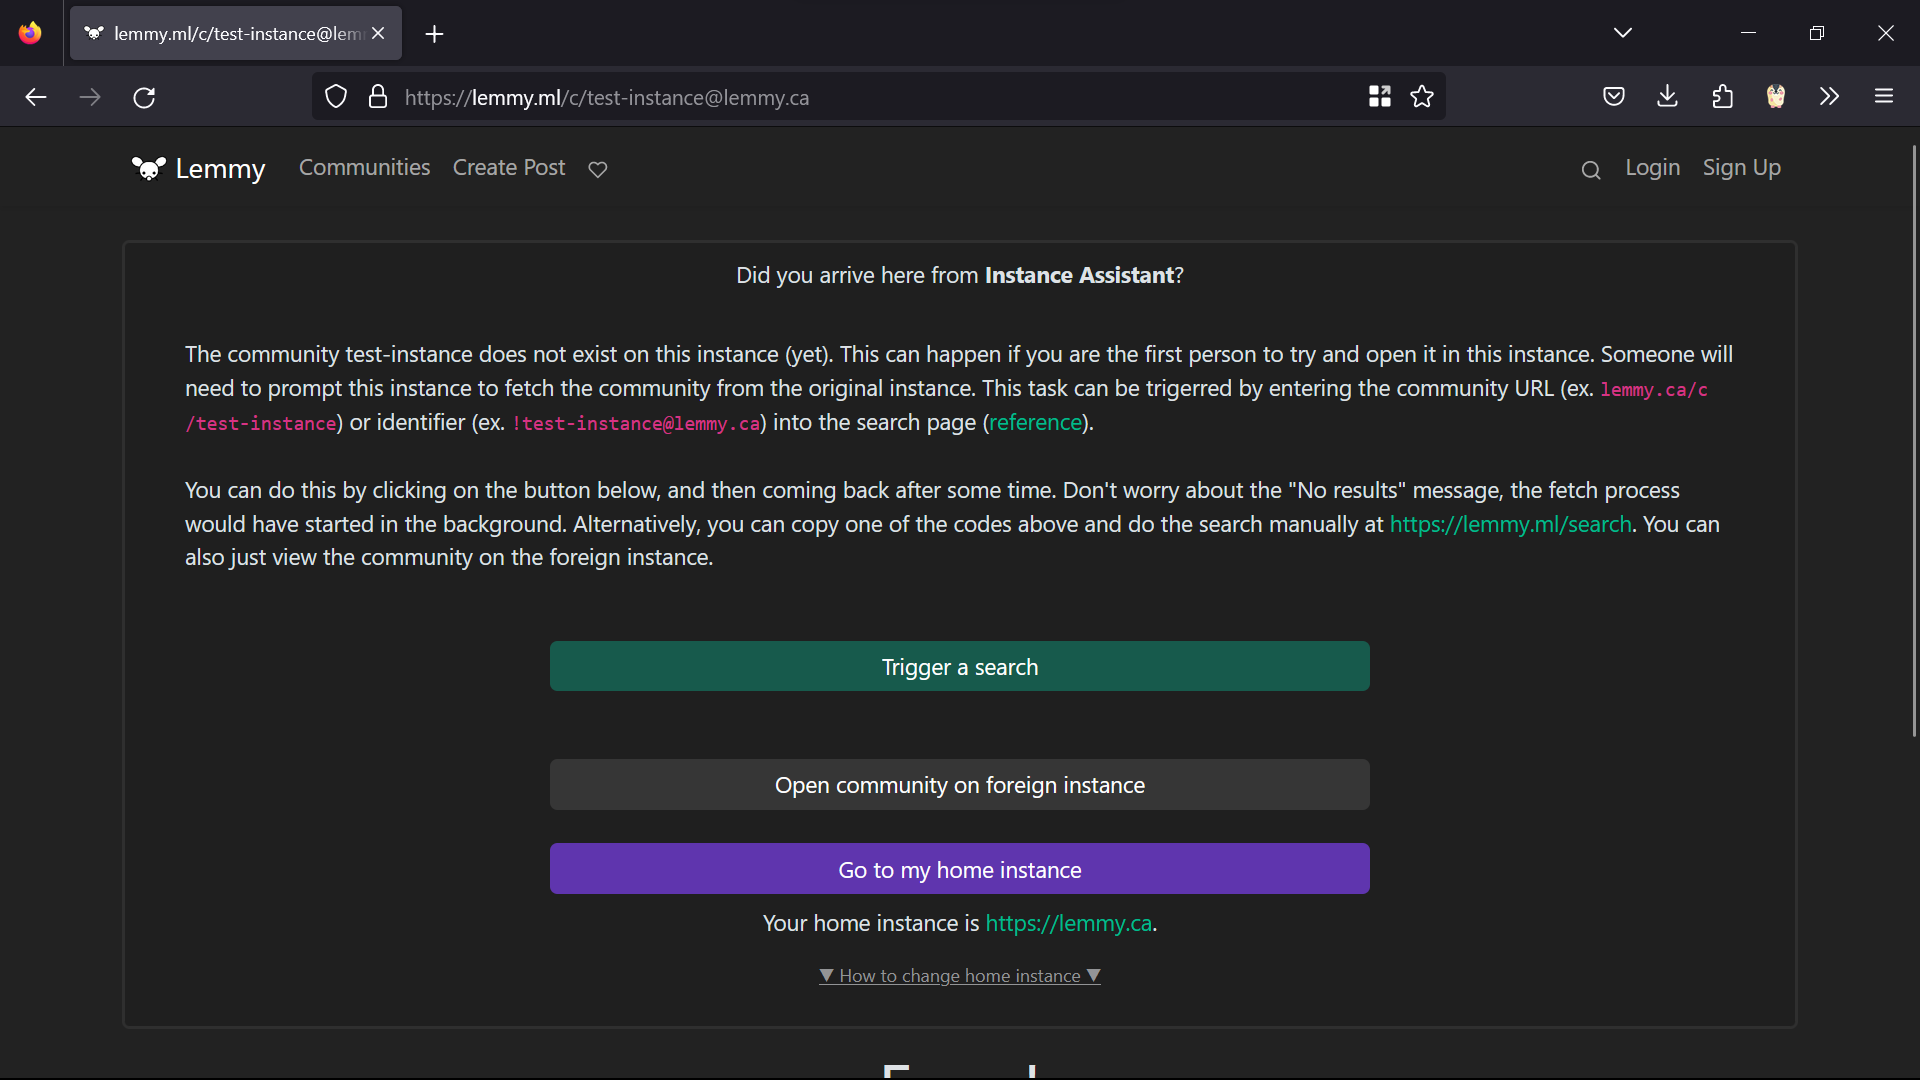The image size is (1920, 1080).
Task: Click Go to my home instance
Action: 960,870
